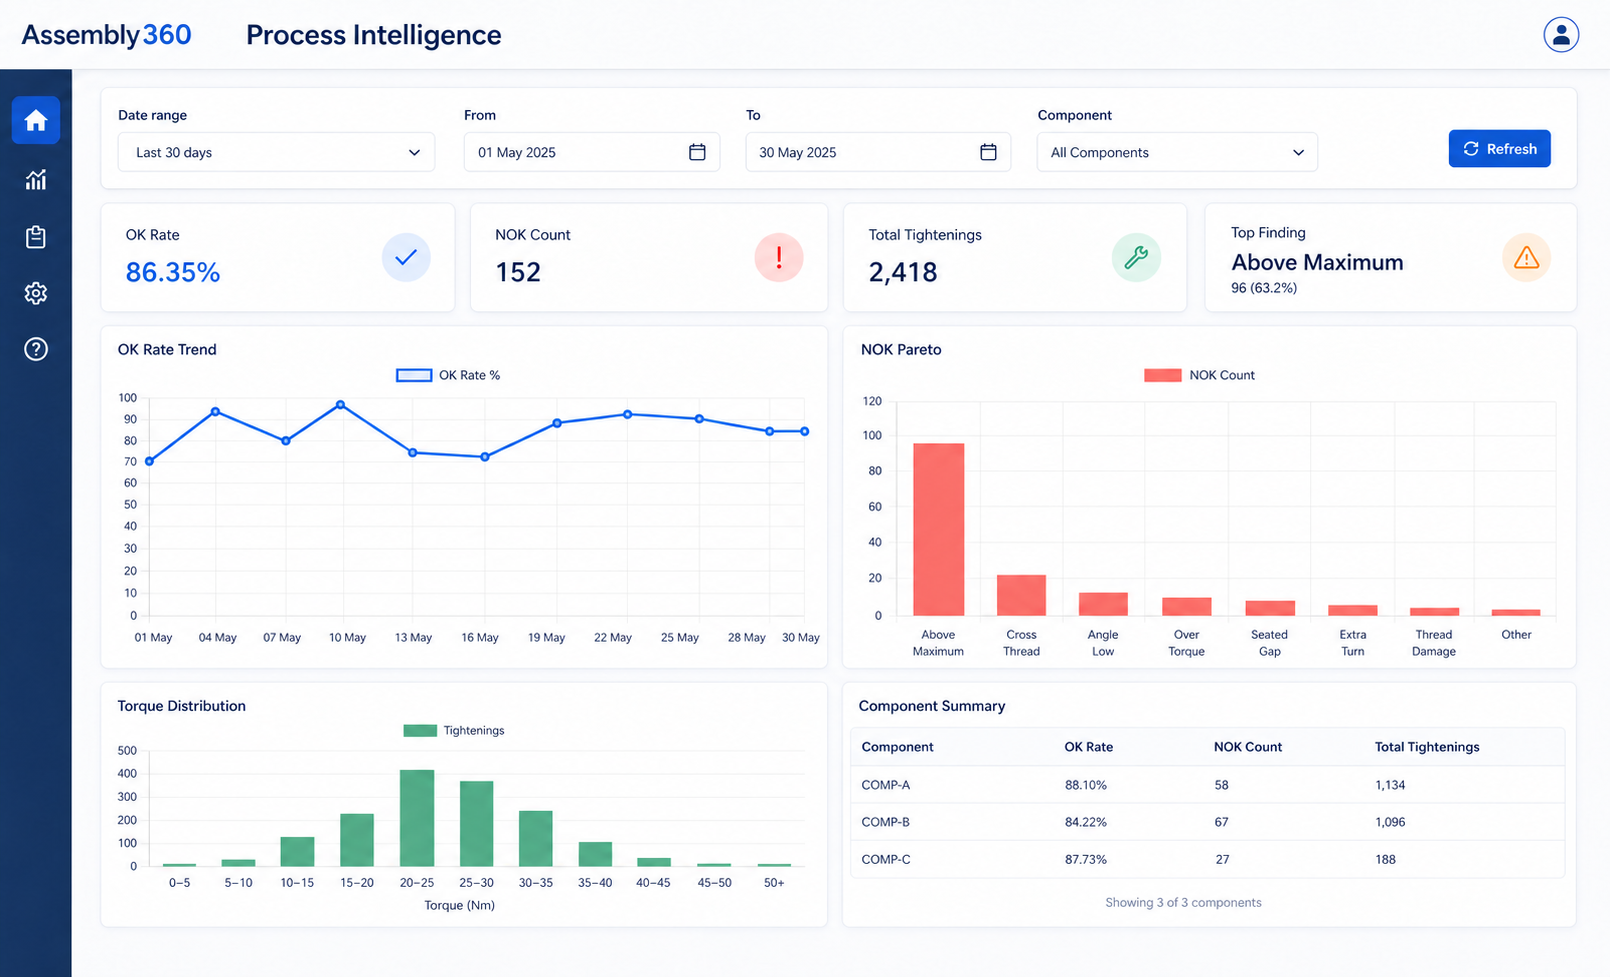
Task: Open the Component filter dropdown
Action: pyautogui.click(x=1177, y=152)
